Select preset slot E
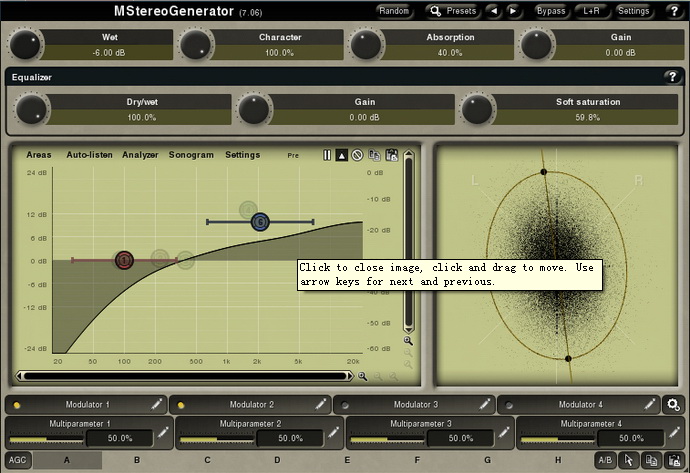 (347, 460)
